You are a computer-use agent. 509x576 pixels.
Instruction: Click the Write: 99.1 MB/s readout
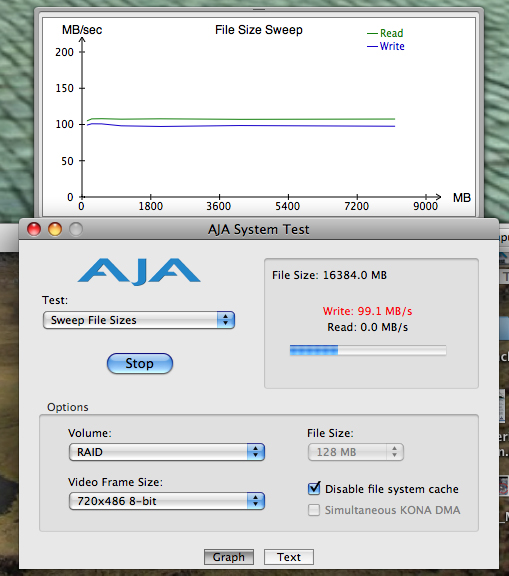[x=368, y=311]
